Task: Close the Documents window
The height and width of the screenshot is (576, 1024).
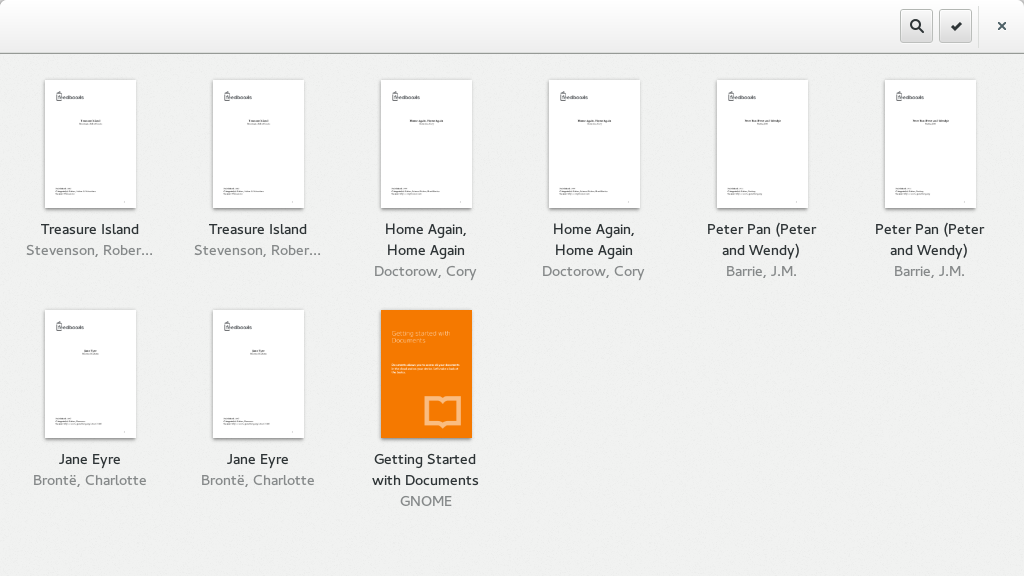Action: point(1001,26)
